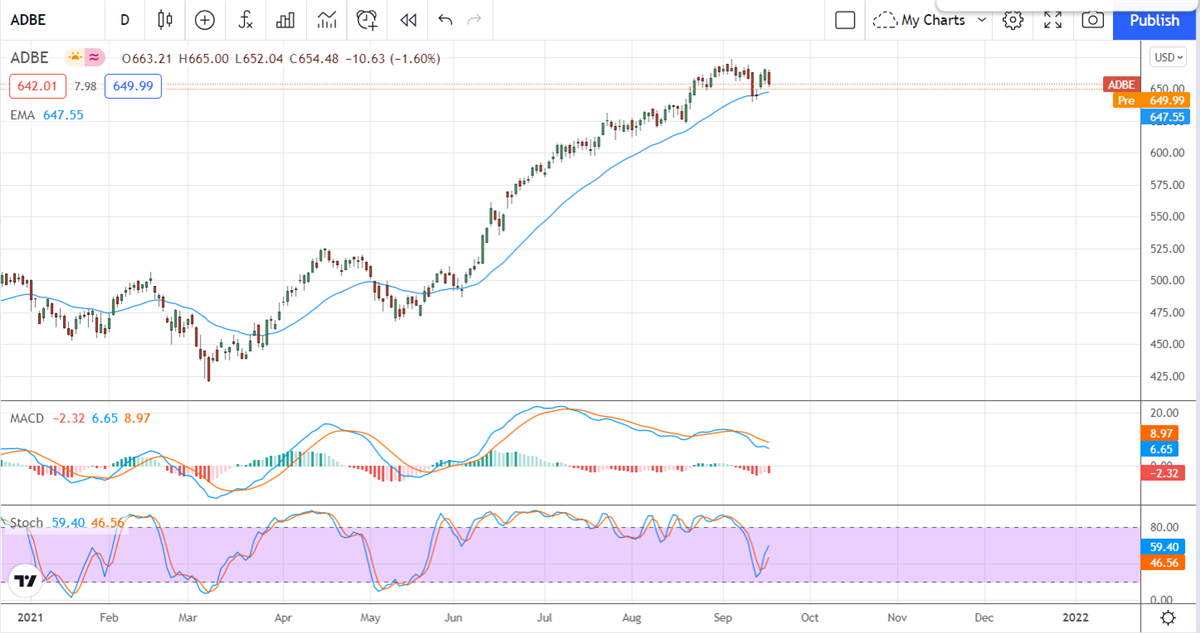Open the fx indicators menu
This screenshot has height=633, width=1200.
click(245, 20)
